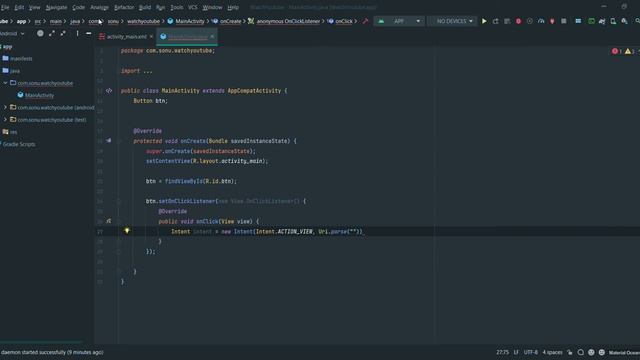Click the onCreate override gutter icon
This screenshot has width=640, height=360.
coord(109,140)
